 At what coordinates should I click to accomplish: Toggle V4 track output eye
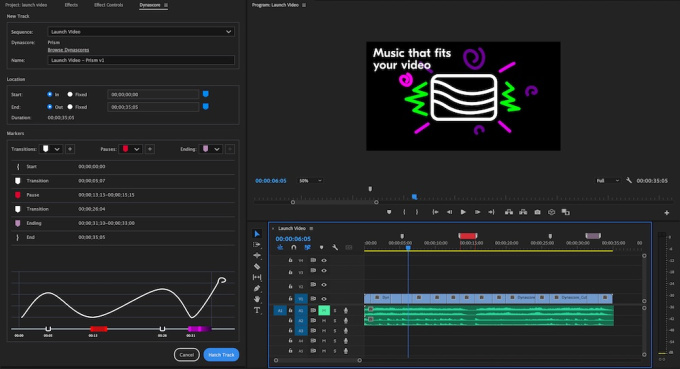tap(324, 260)
